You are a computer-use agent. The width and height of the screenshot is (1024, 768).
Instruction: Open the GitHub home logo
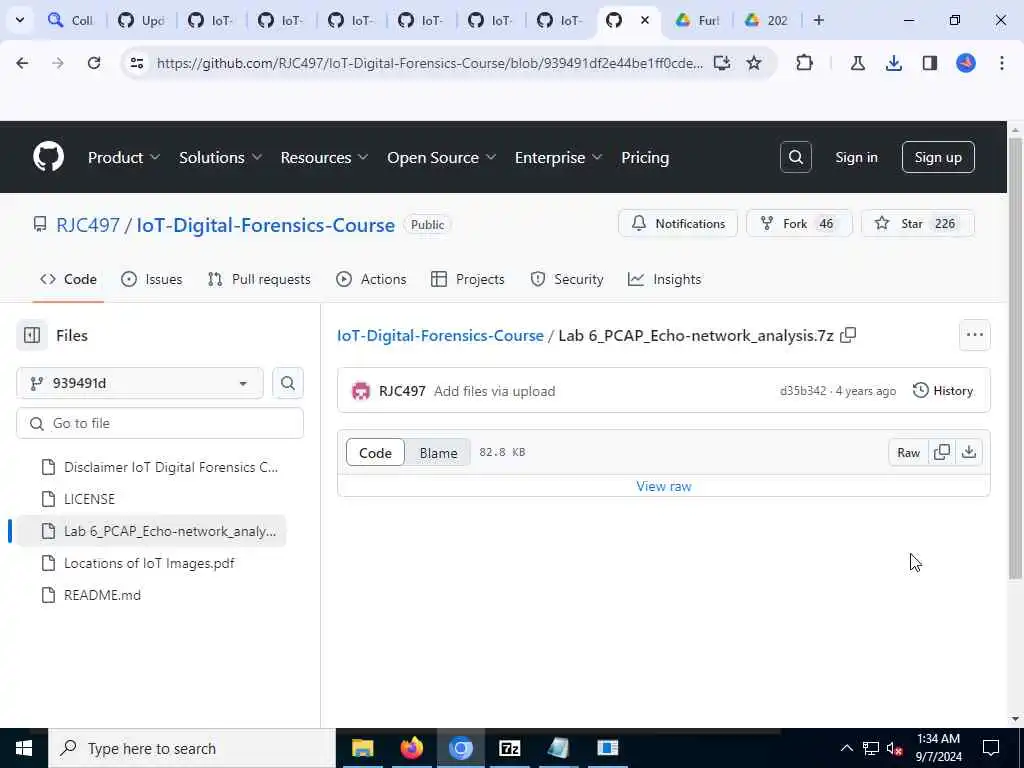point(48,157)
